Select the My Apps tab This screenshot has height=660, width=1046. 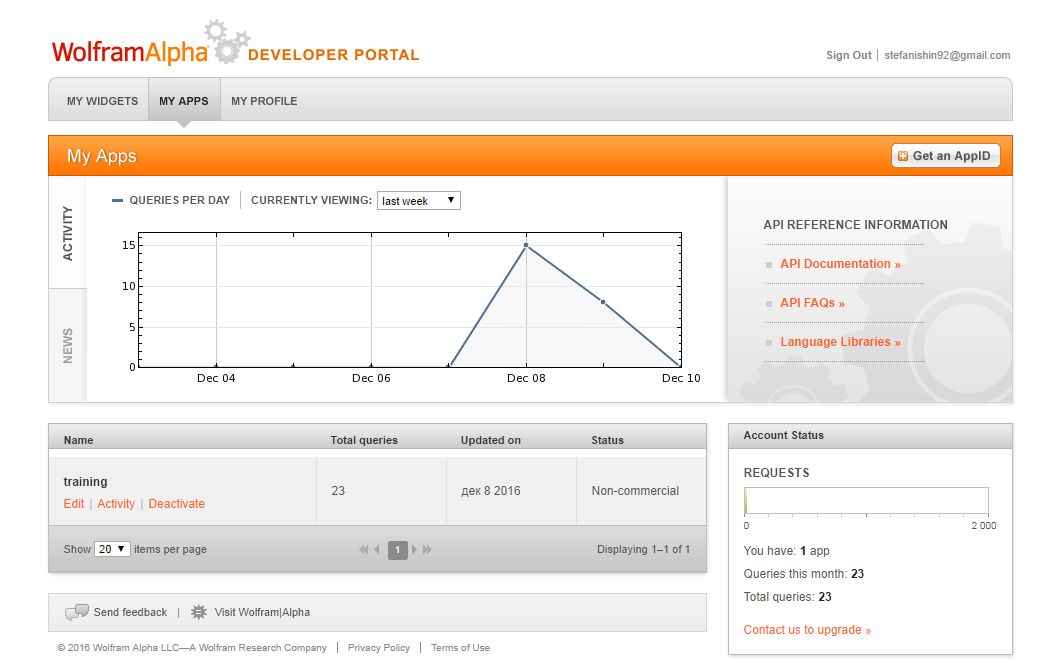click(x=184, y=101)
